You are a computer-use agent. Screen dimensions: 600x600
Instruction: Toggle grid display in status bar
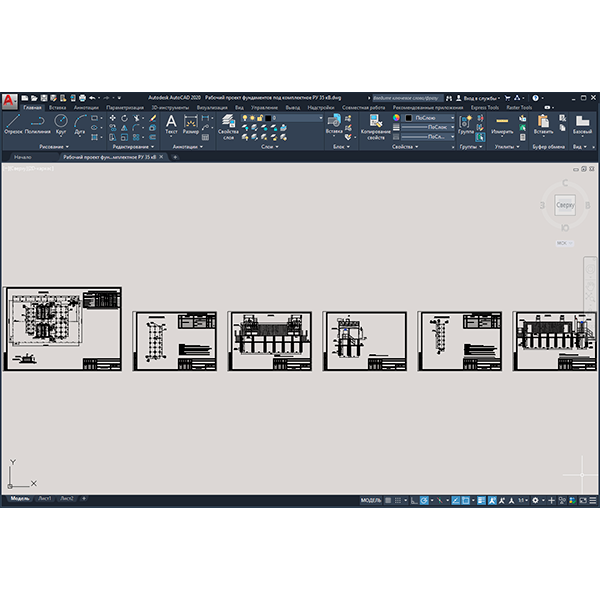point(388,500)
